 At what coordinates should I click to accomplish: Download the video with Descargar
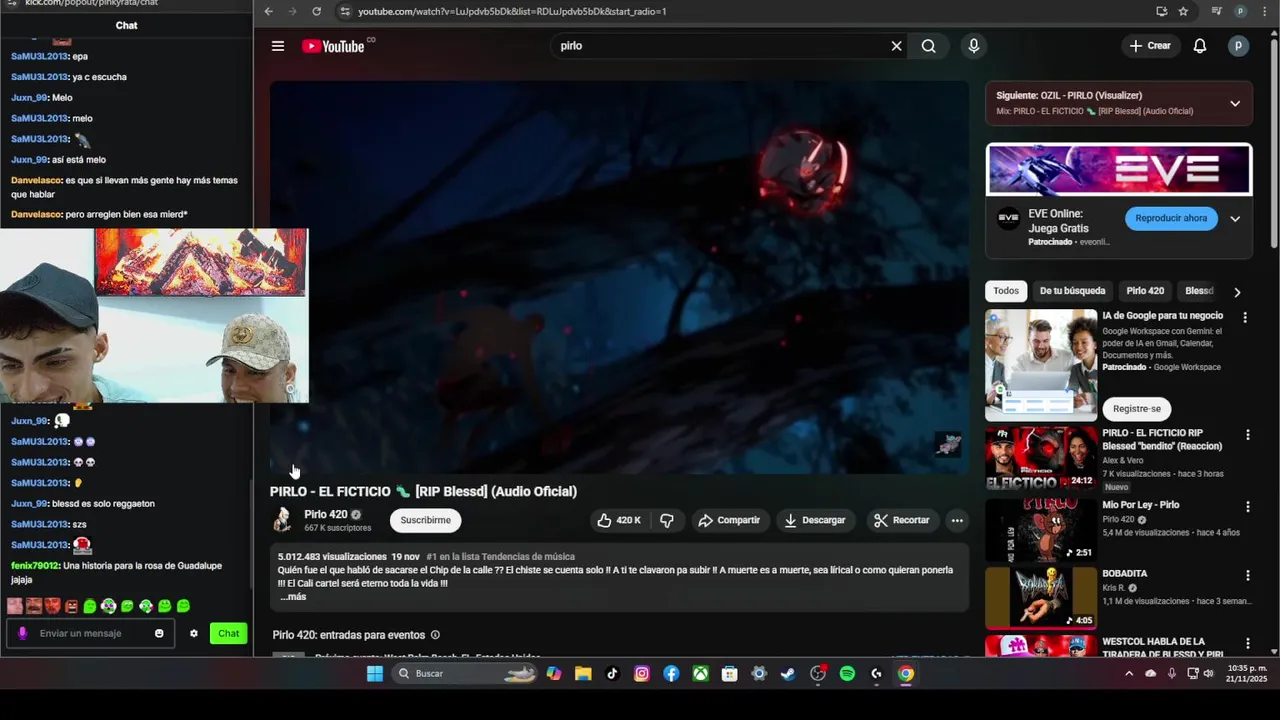815,520
